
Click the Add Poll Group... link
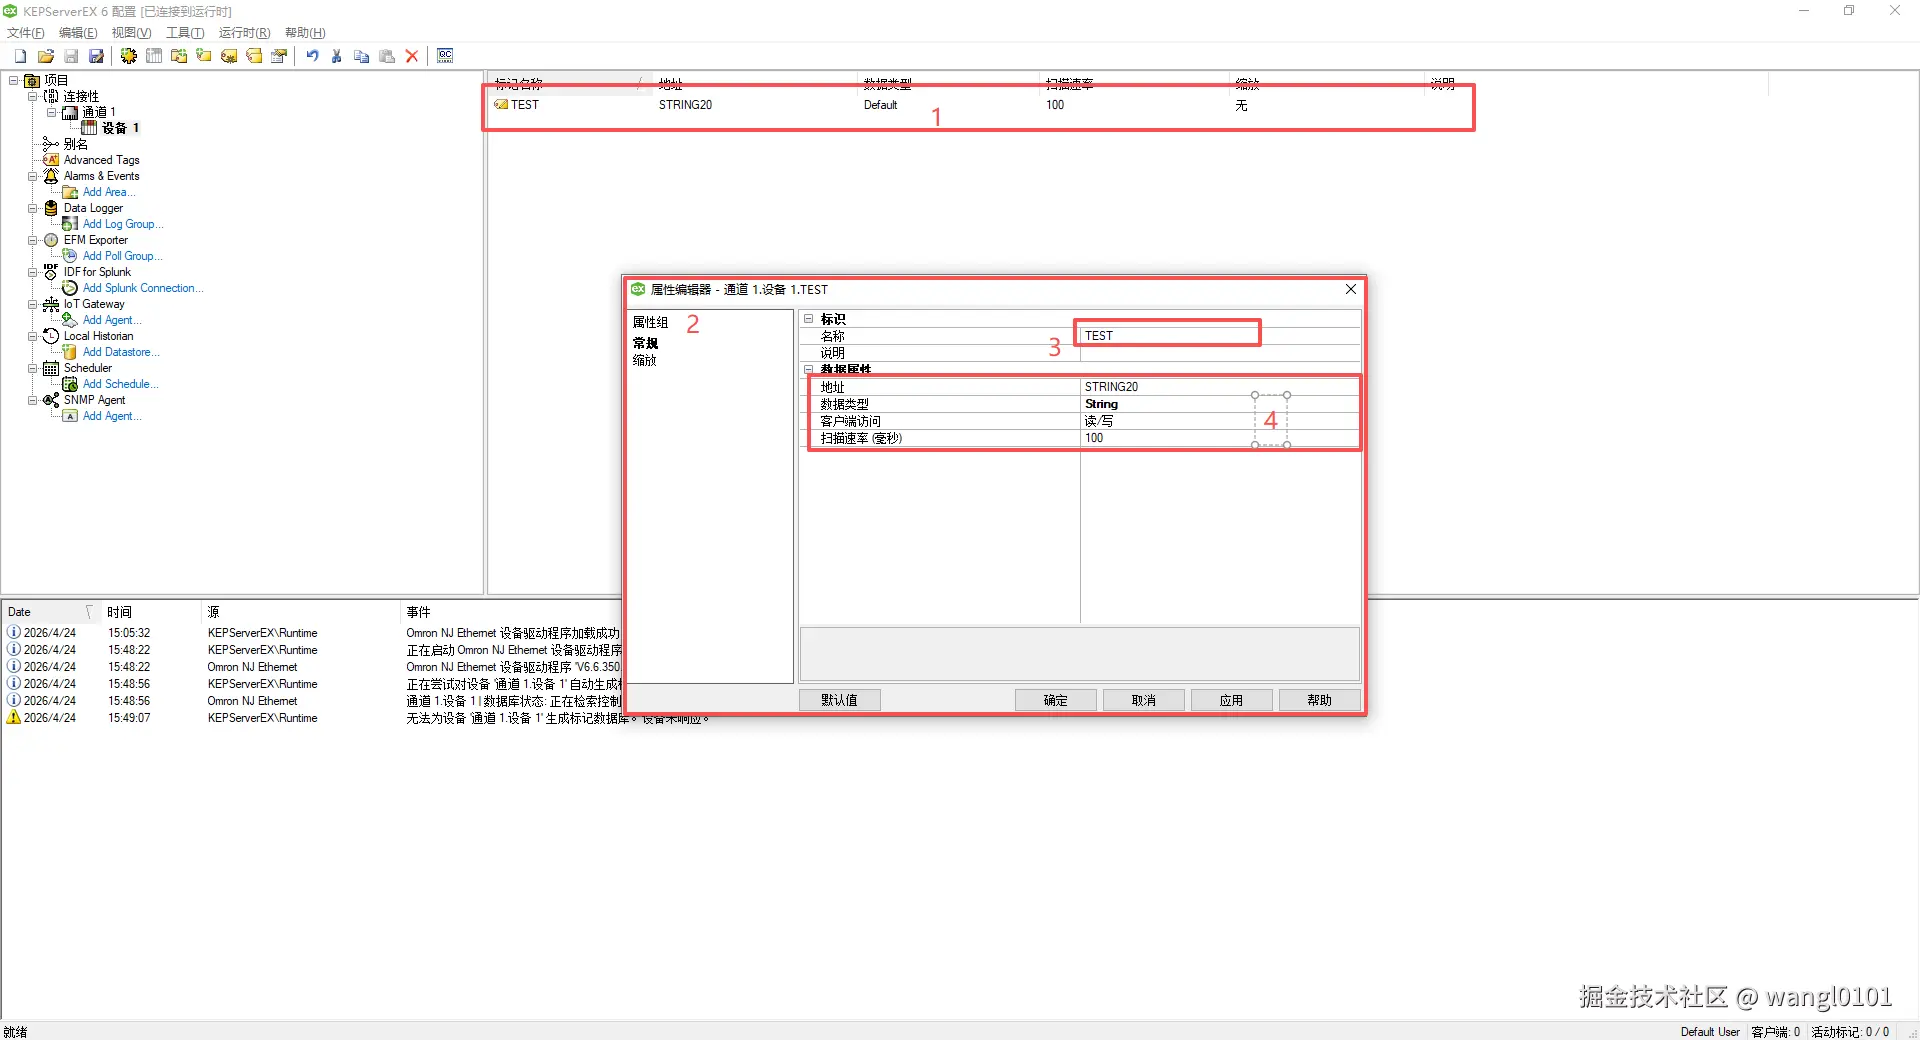coord(122,256)
